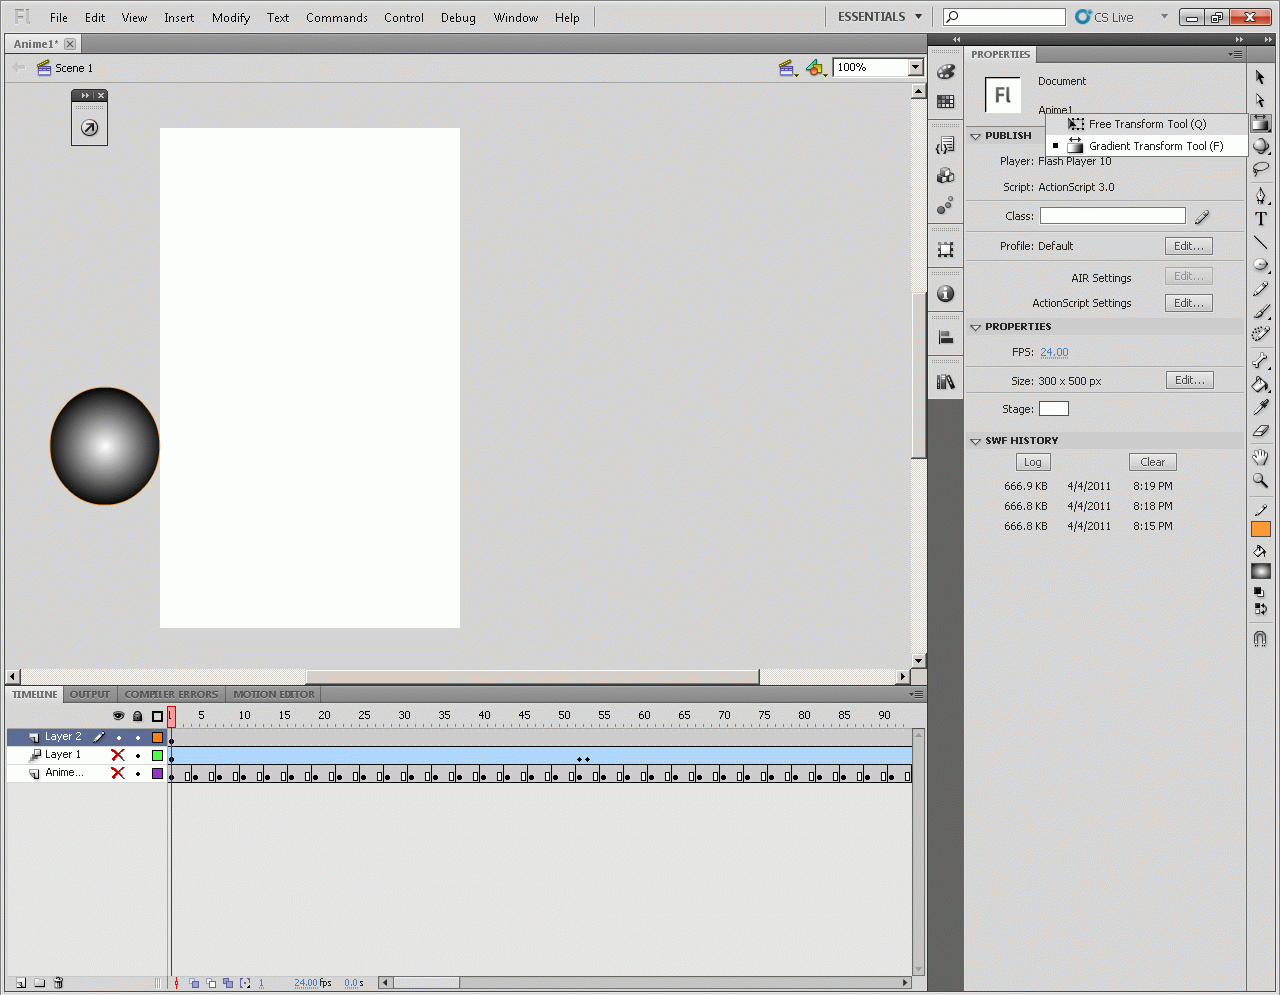This screenshot has height=995, width=1280.
Task: Switch to the COMPILER ERRORS tab
Action: click(x=171, y=694)
